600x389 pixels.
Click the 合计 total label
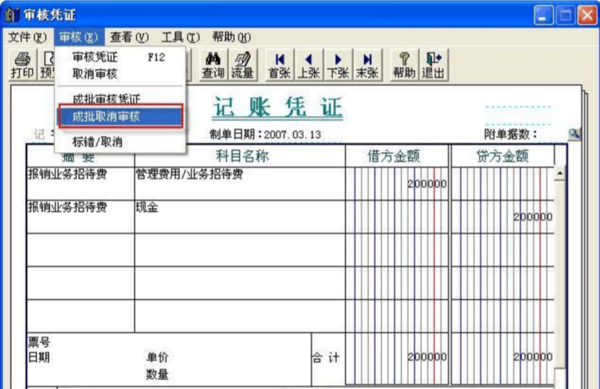point(326,358)
